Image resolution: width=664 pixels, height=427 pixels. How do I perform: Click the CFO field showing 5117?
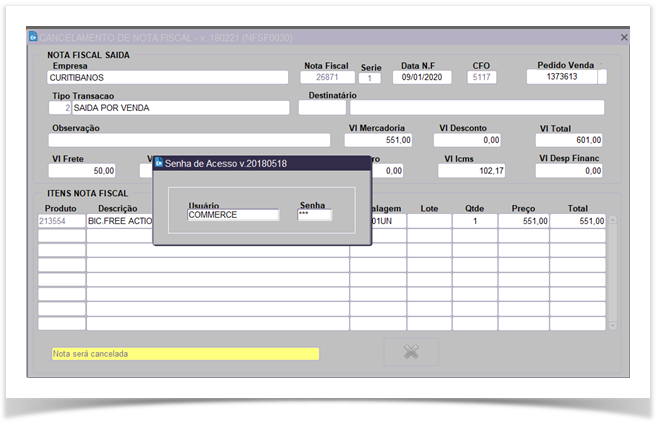[x=481, y=77]
